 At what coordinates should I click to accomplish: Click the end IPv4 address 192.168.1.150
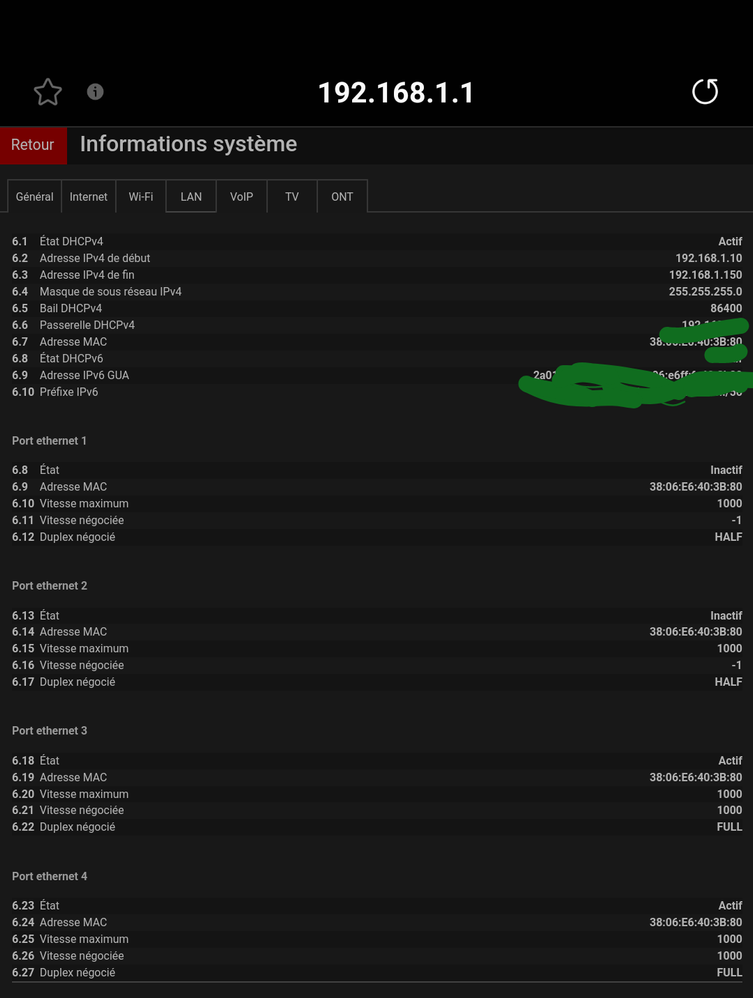pyautogui.click(x=705, y=275)
